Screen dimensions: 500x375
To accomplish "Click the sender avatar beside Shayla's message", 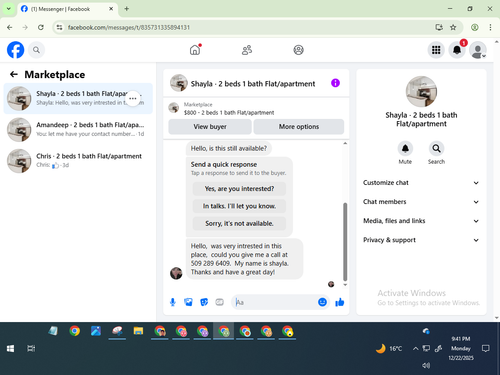I will pos(176,273).
